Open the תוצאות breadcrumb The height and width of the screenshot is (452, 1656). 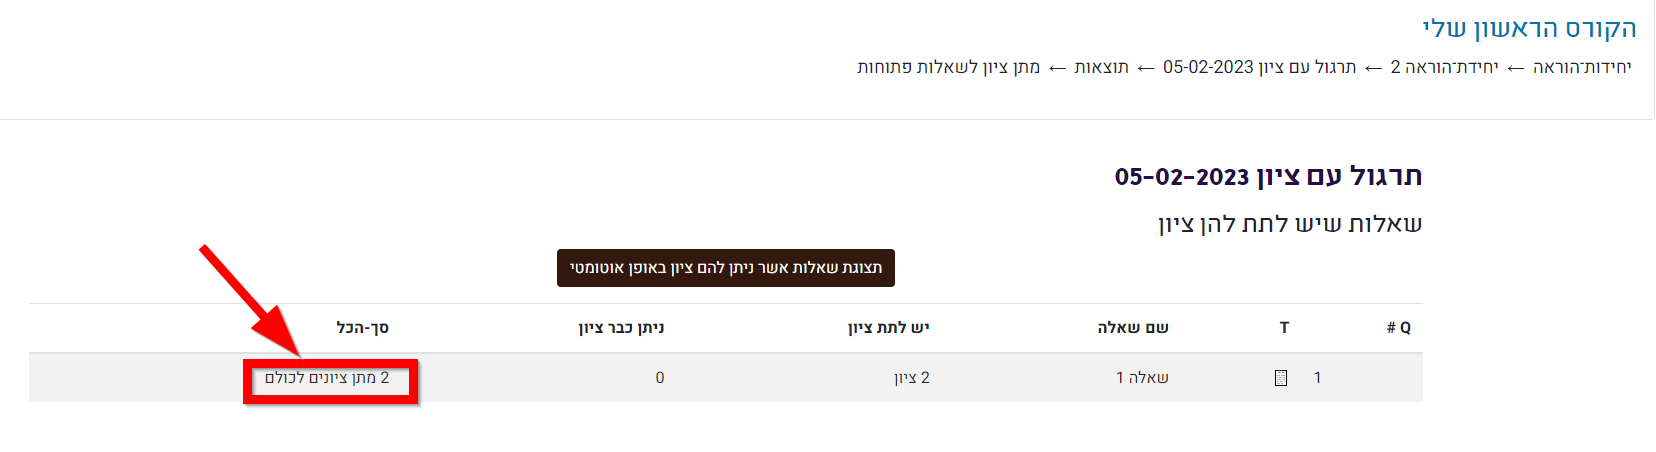1101,67
